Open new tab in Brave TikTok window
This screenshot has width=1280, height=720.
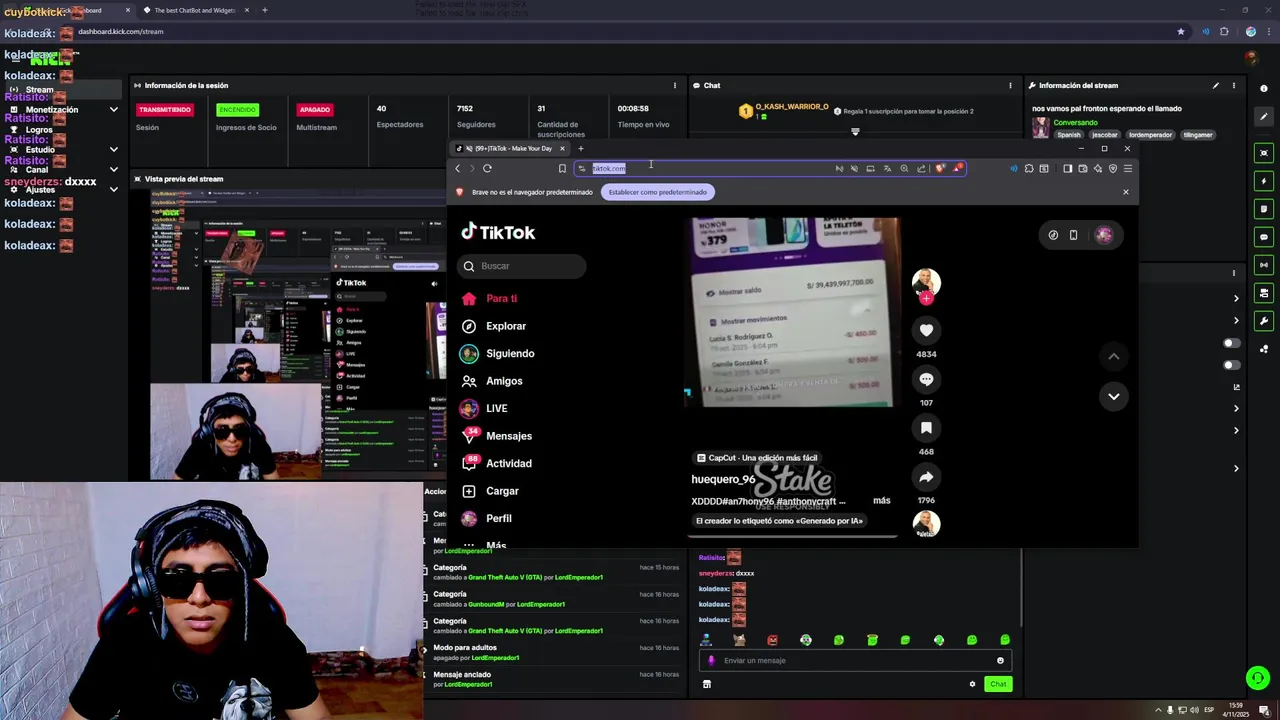(580, 149)
